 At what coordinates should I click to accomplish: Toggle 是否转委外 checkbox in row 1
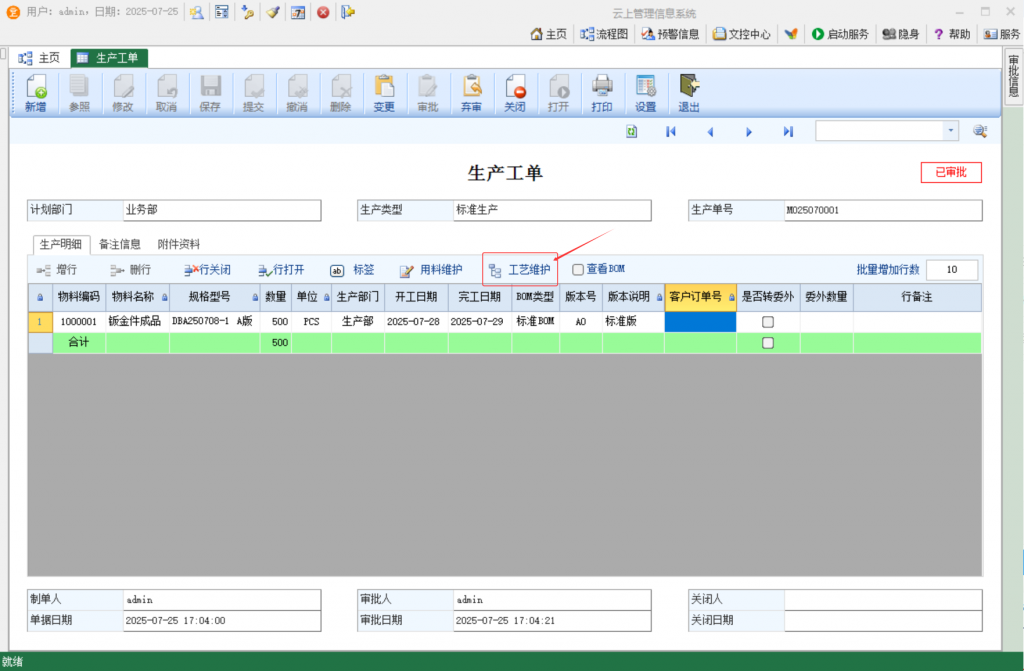coord(768,321)
